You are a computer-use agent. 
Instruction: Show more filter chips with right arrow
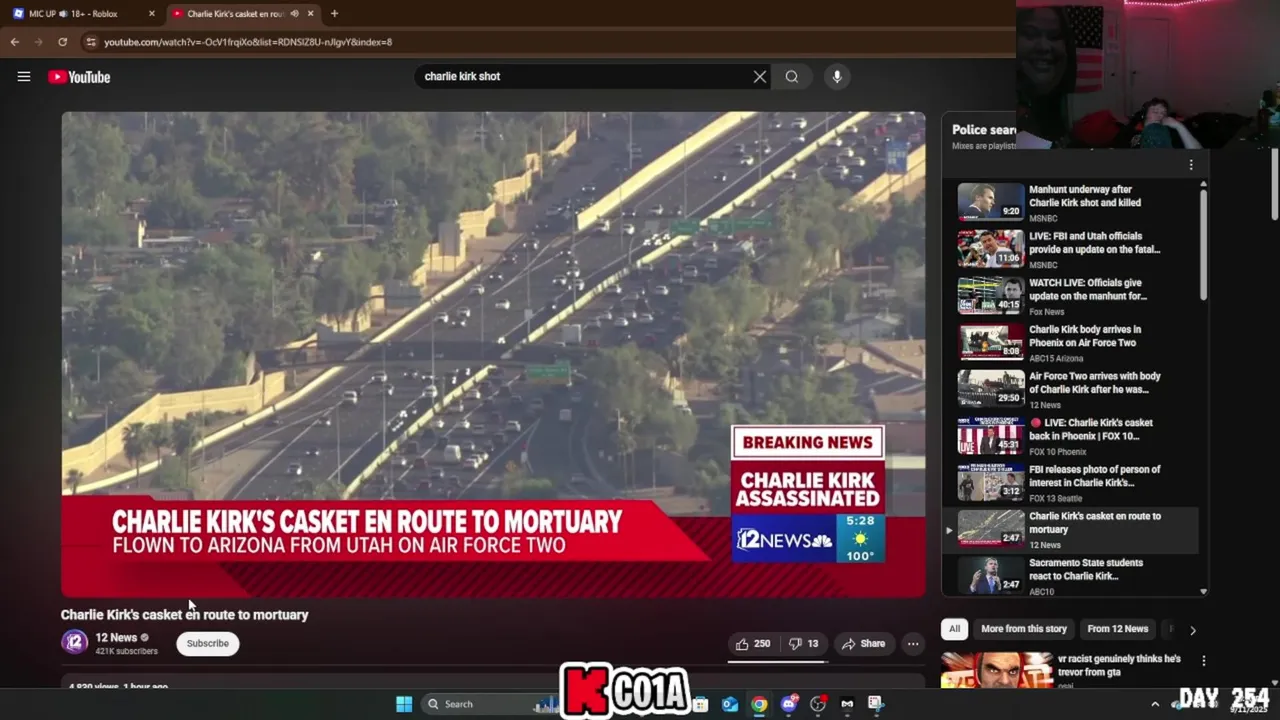click(x=1192, y=630)
